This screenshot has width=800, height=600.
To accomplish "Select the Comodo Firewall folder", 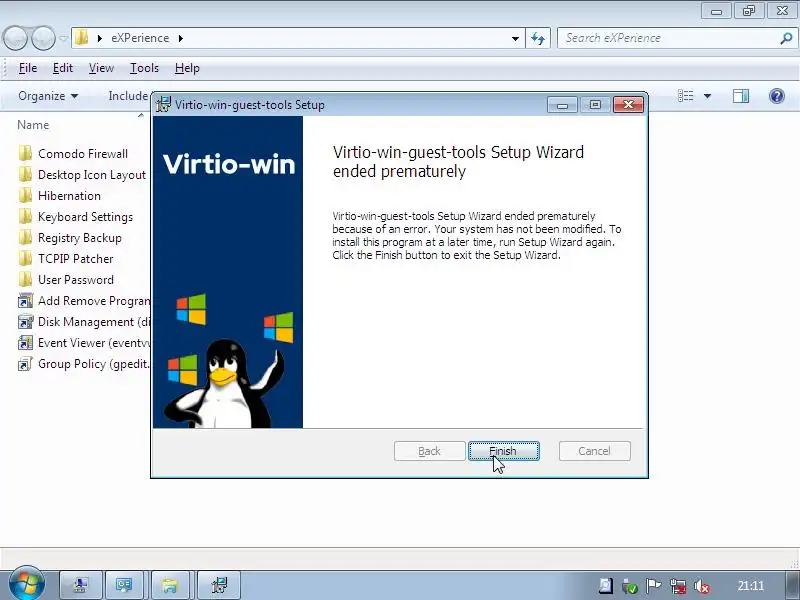I will click(83, 154).
